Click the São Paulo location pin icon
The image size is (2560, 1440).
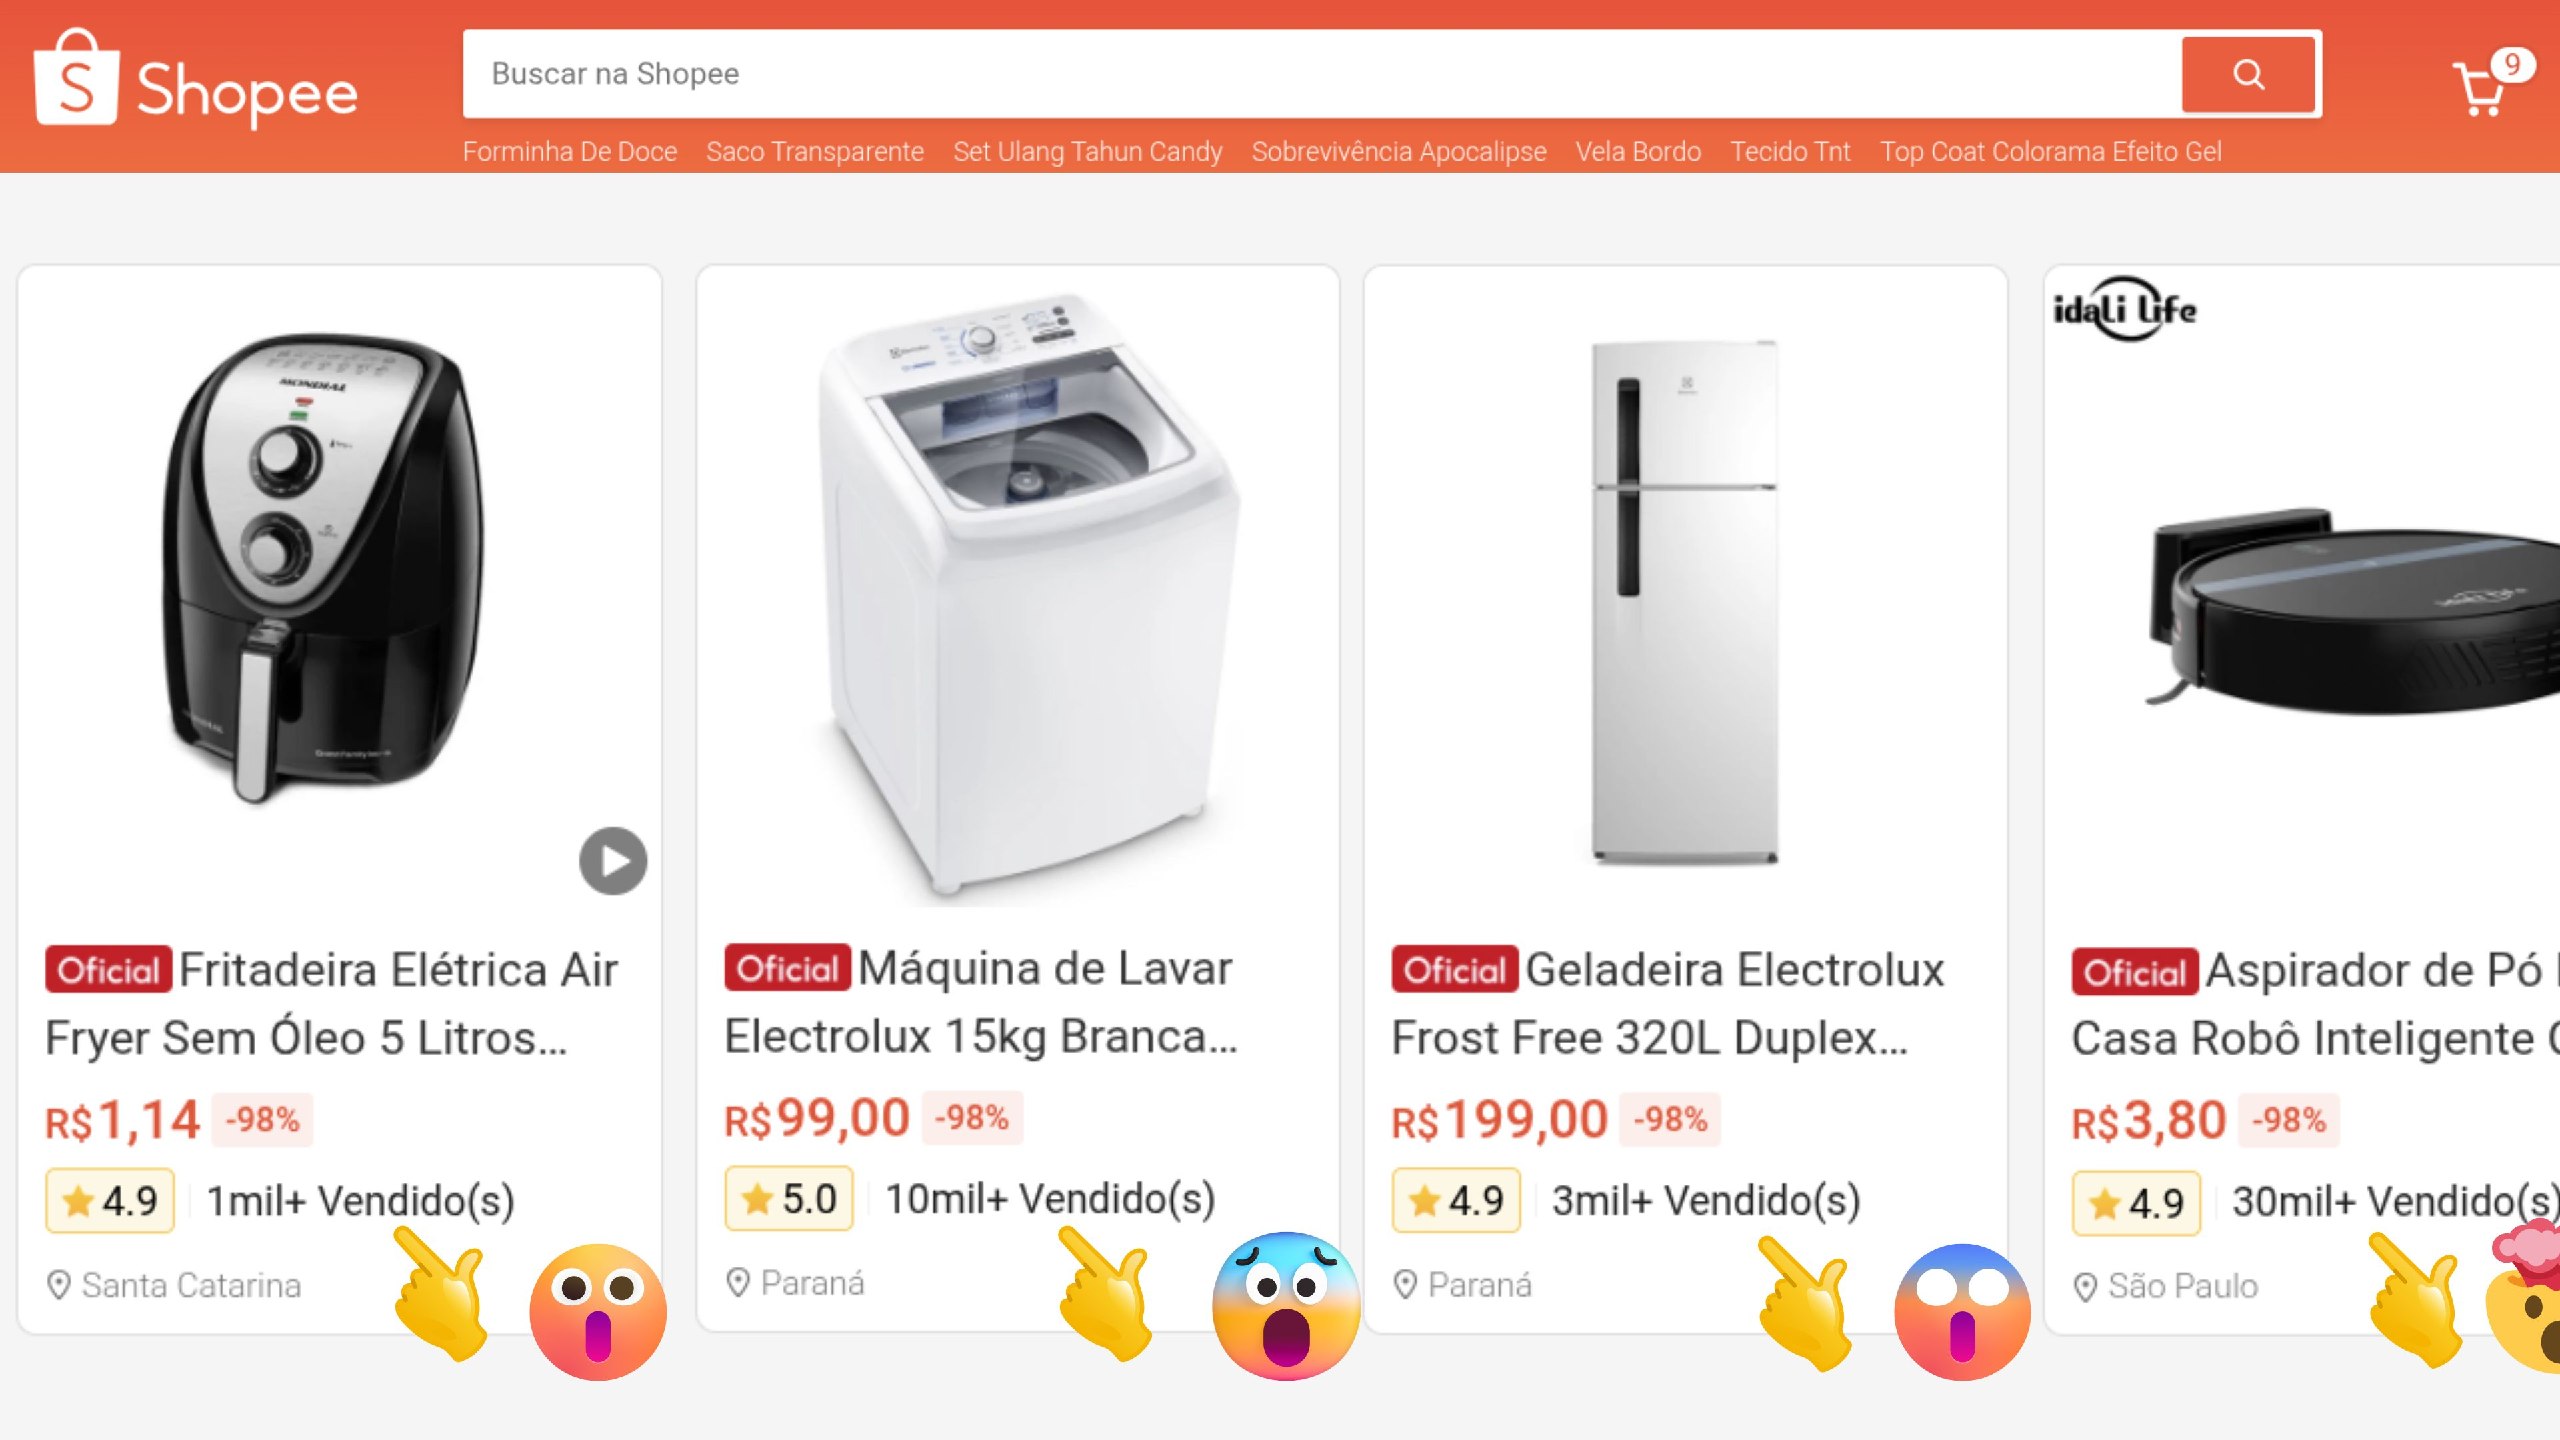click(x=2085, y=1287)
